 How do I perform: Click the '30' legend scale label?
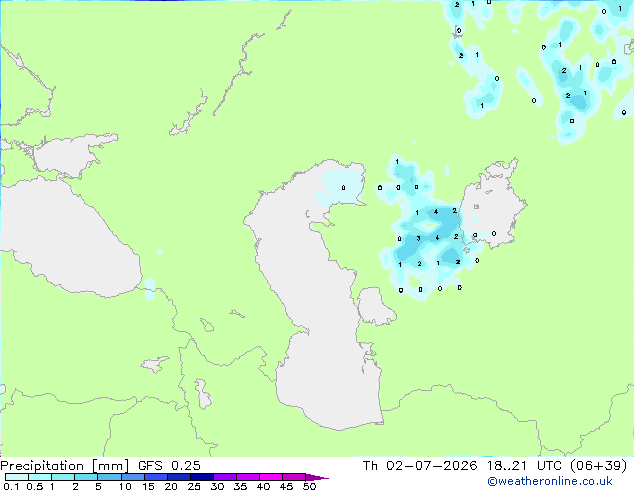pos(217,486)
